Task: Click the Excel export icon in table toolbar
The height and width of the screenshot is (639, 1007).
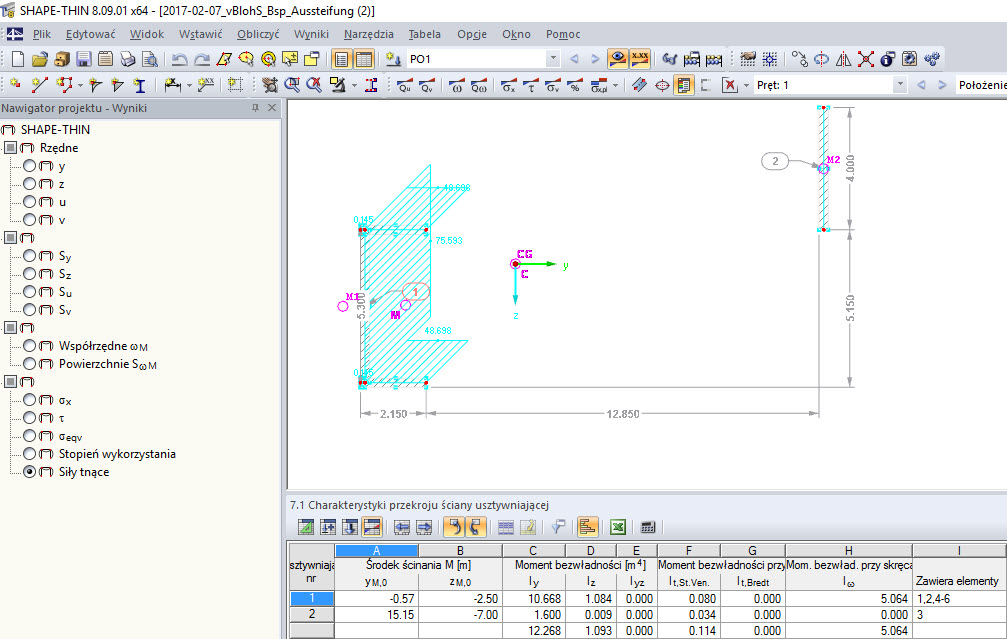Action: tap(618, 527)
